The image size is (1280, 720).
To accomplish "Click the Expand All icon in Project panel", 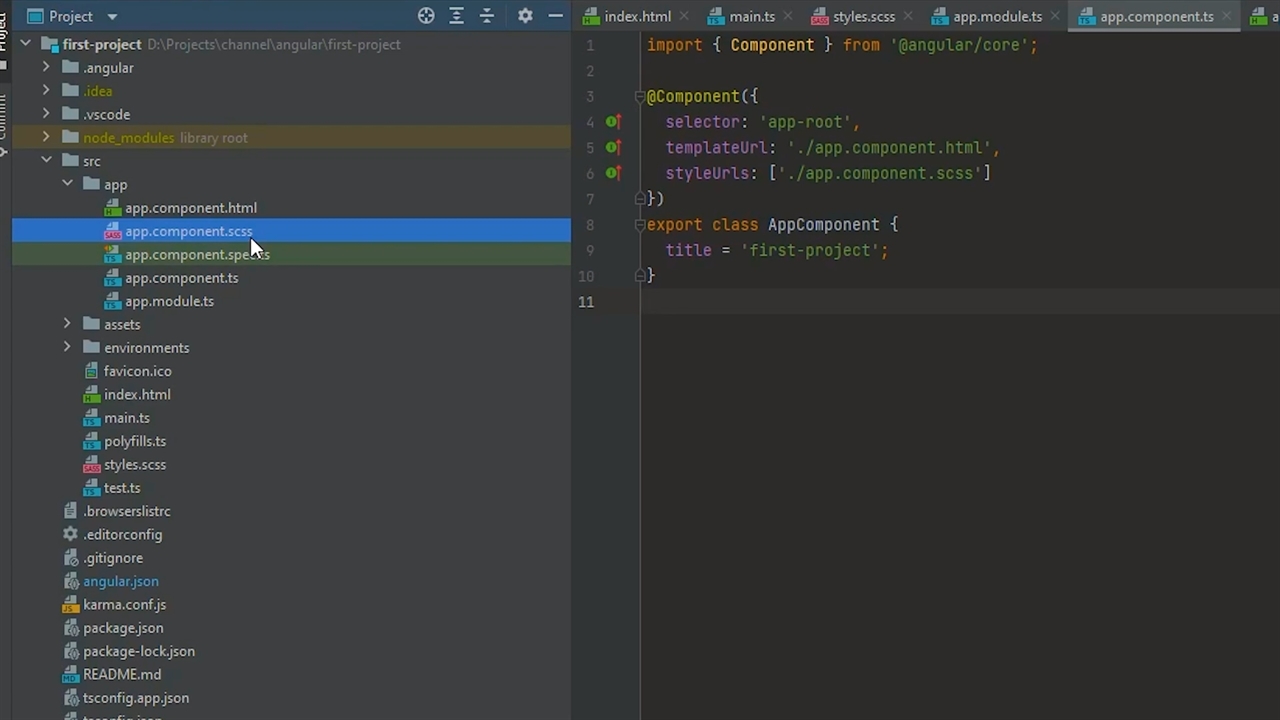I will click(x=456, y=16).
